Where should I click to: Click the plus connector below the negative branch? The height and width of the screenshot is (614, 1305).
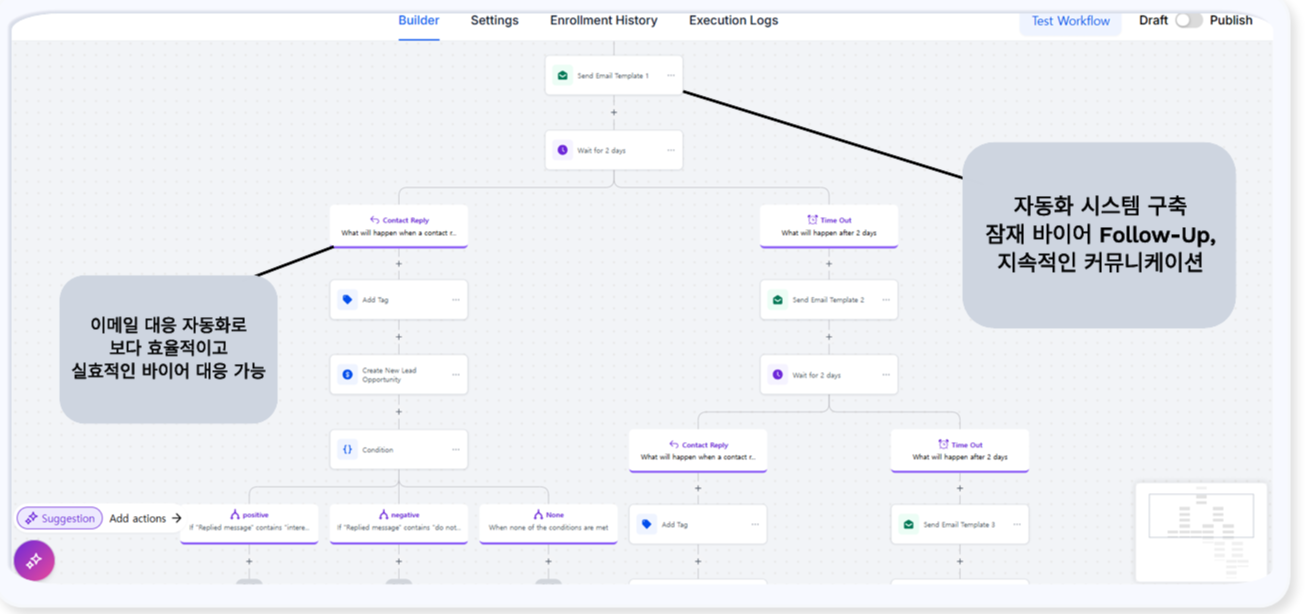tap(398, 561)
